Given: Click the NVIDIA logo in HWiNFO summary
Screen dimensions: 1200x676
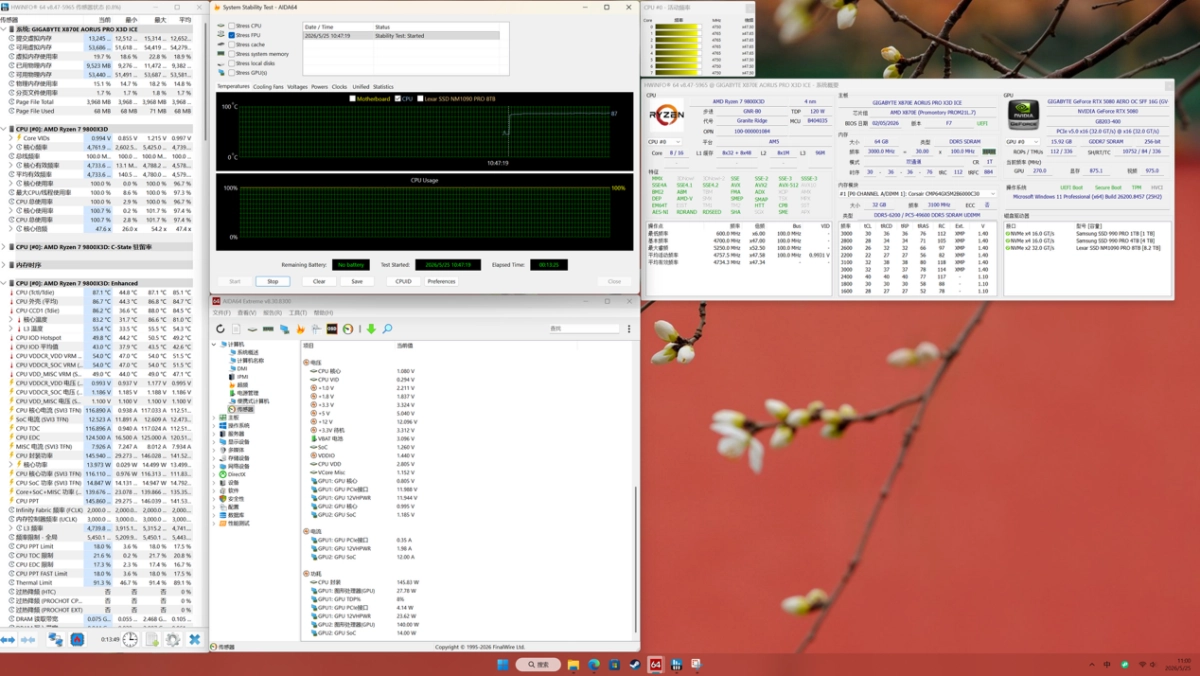Looking at the screenshot, I should (1023, 114).
